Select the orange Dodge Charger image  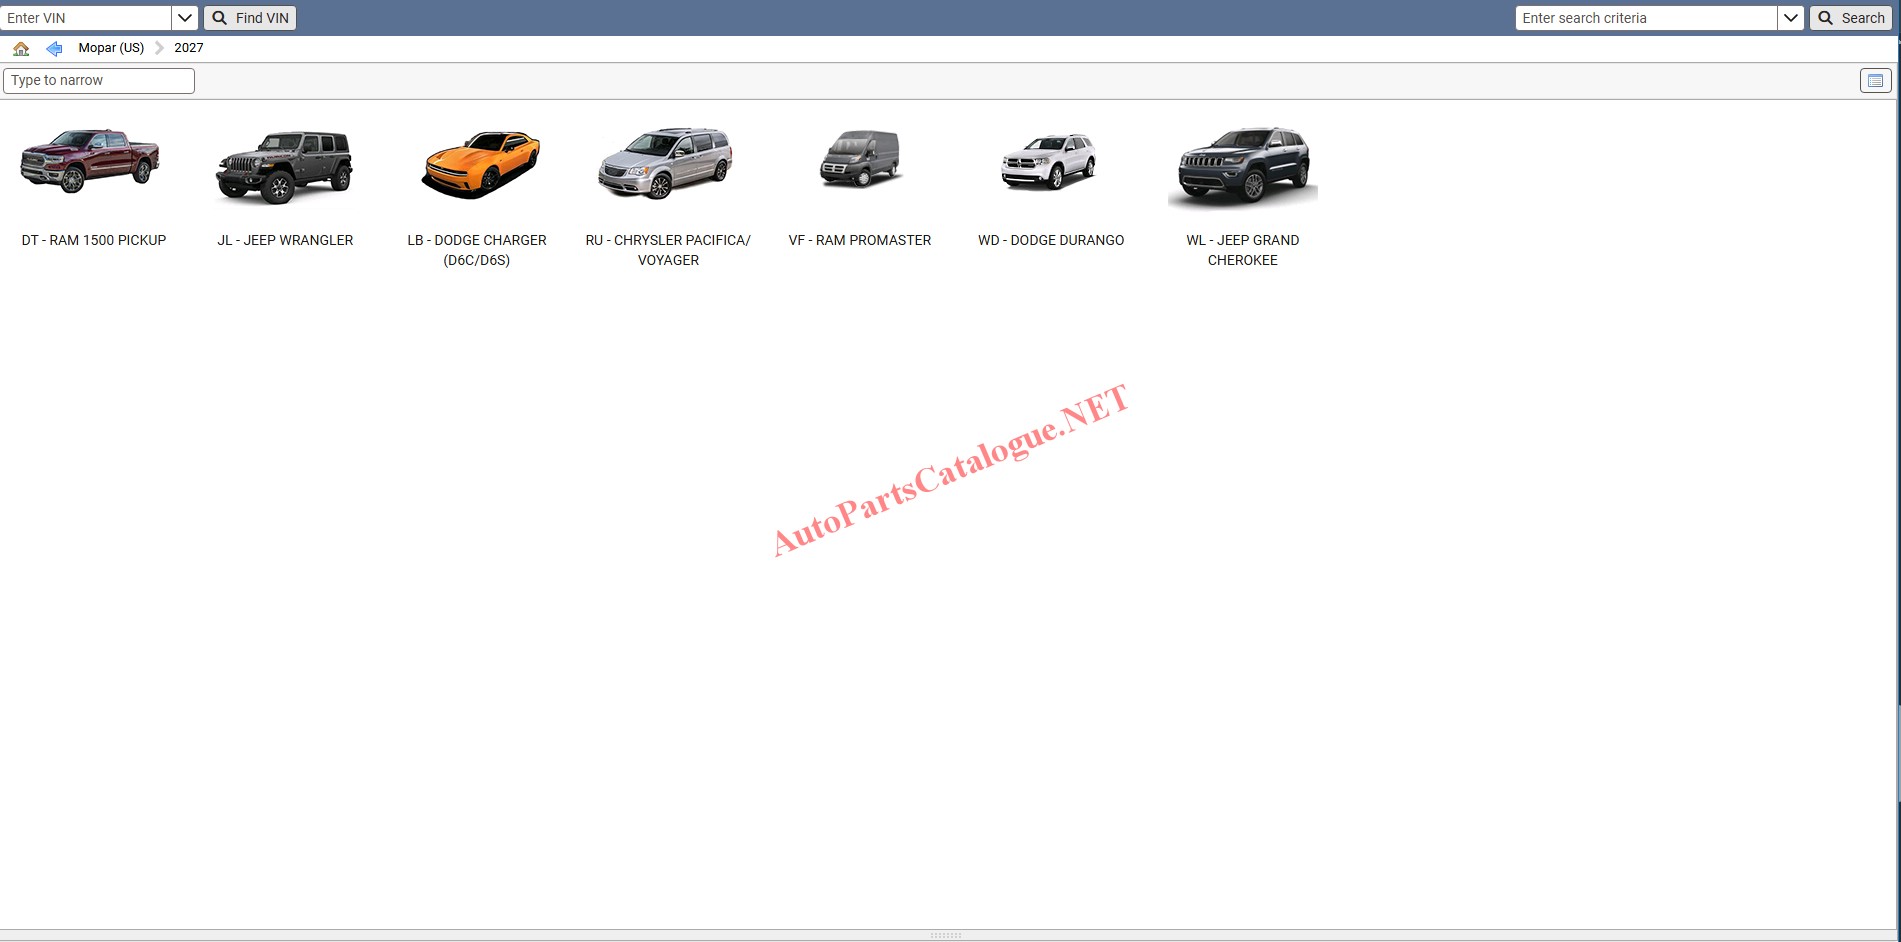pos(481,164)
